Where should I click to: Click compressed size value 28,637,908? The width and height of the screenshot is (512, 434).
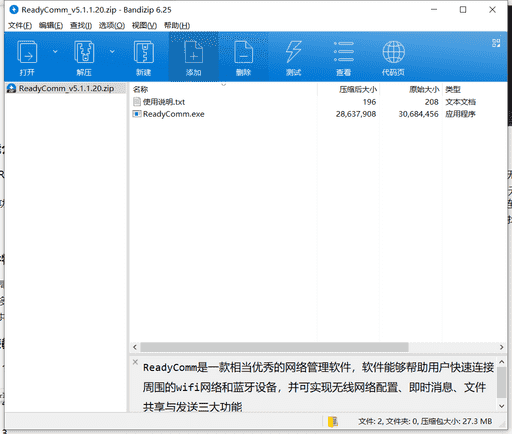(356, 114)
